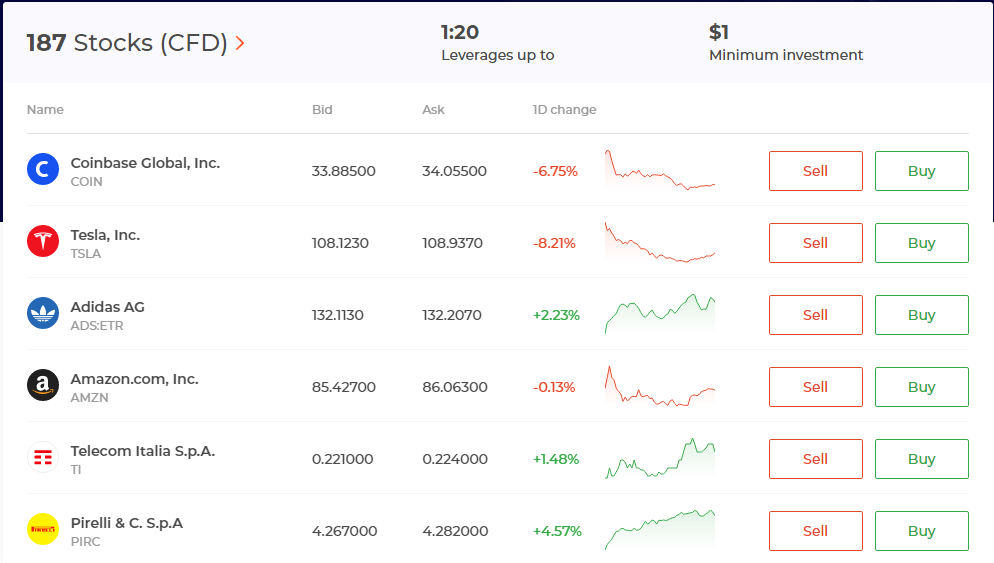This screenshot has height=563, width=994.
Task: Click the orange chevron beside Stocks (CFD)
Action: tap(240, 43)
